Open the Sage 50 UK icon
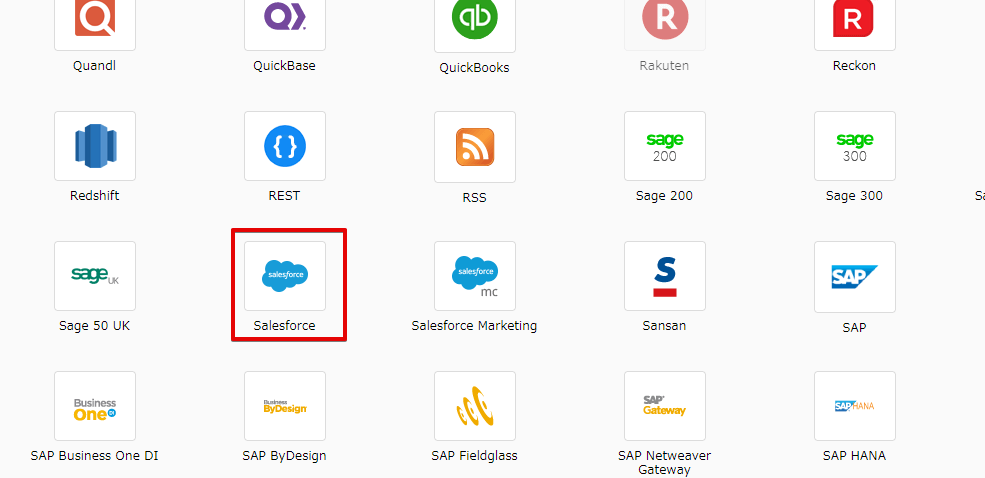The image size is (985, 478). [95, 276]
